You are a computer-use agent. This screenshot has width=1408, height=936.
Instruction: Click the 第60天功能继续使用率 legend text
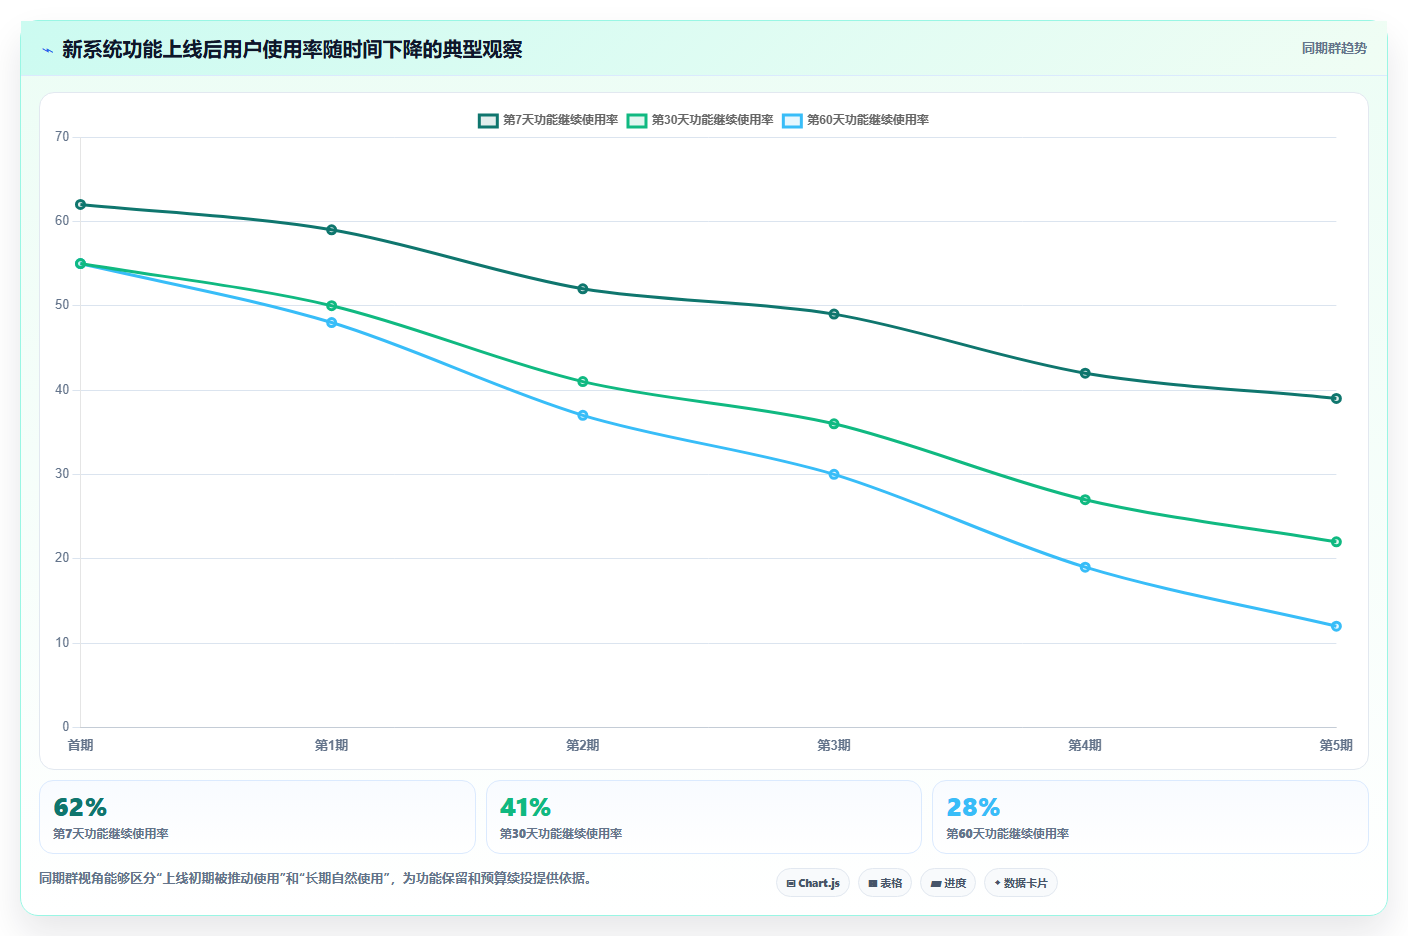tap(868, 120)
